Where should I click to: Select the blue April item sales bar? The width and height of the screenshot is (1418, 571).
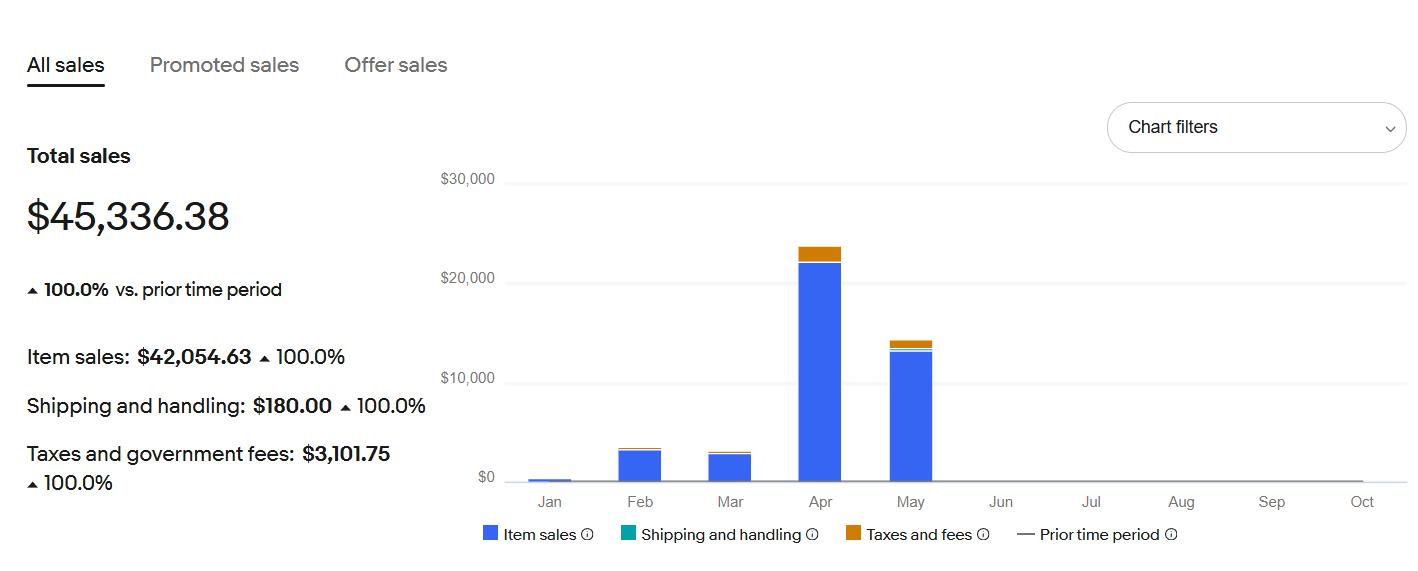[x=819, y=370]
